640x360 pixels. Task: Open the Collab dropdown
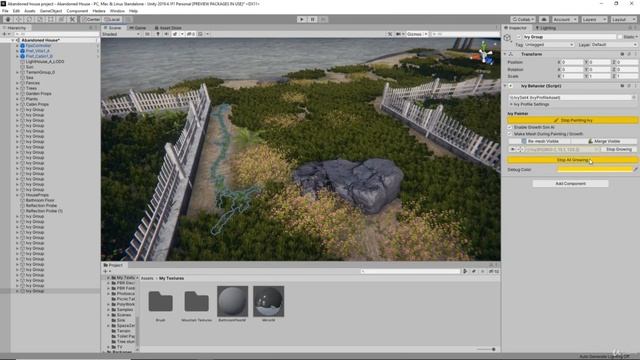click(x=523, y=19)
